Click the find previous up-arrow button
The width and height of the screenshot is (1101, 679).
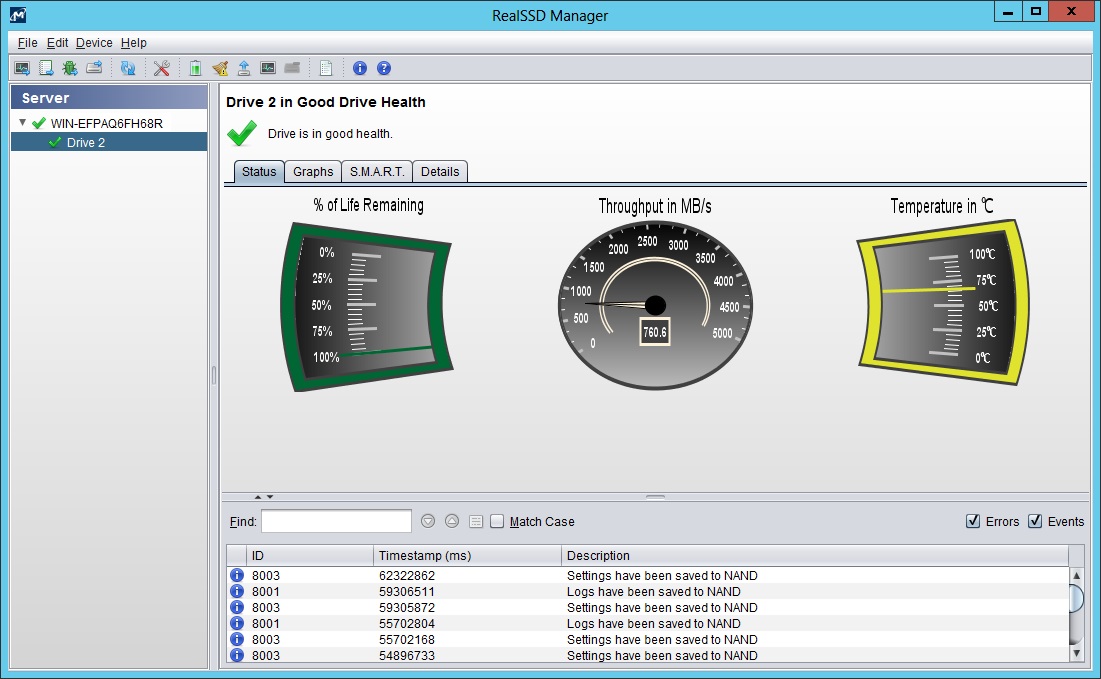[x=452, y=521]
